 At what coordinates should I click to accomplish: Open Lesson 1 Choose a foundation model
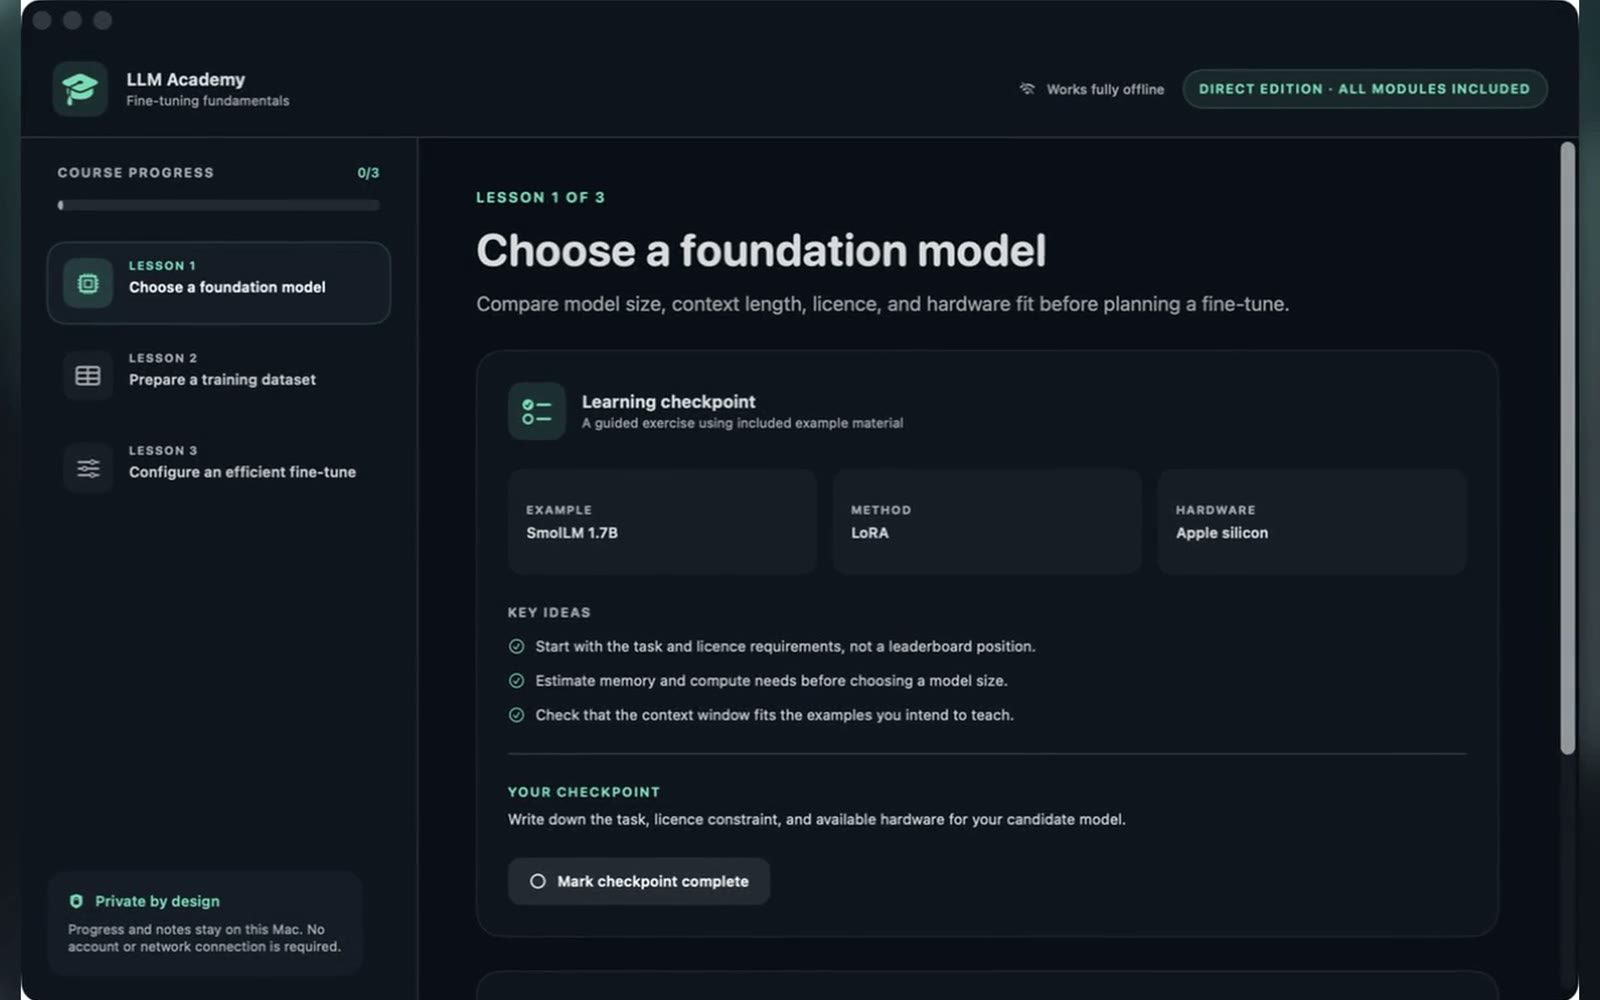point(218,283)
